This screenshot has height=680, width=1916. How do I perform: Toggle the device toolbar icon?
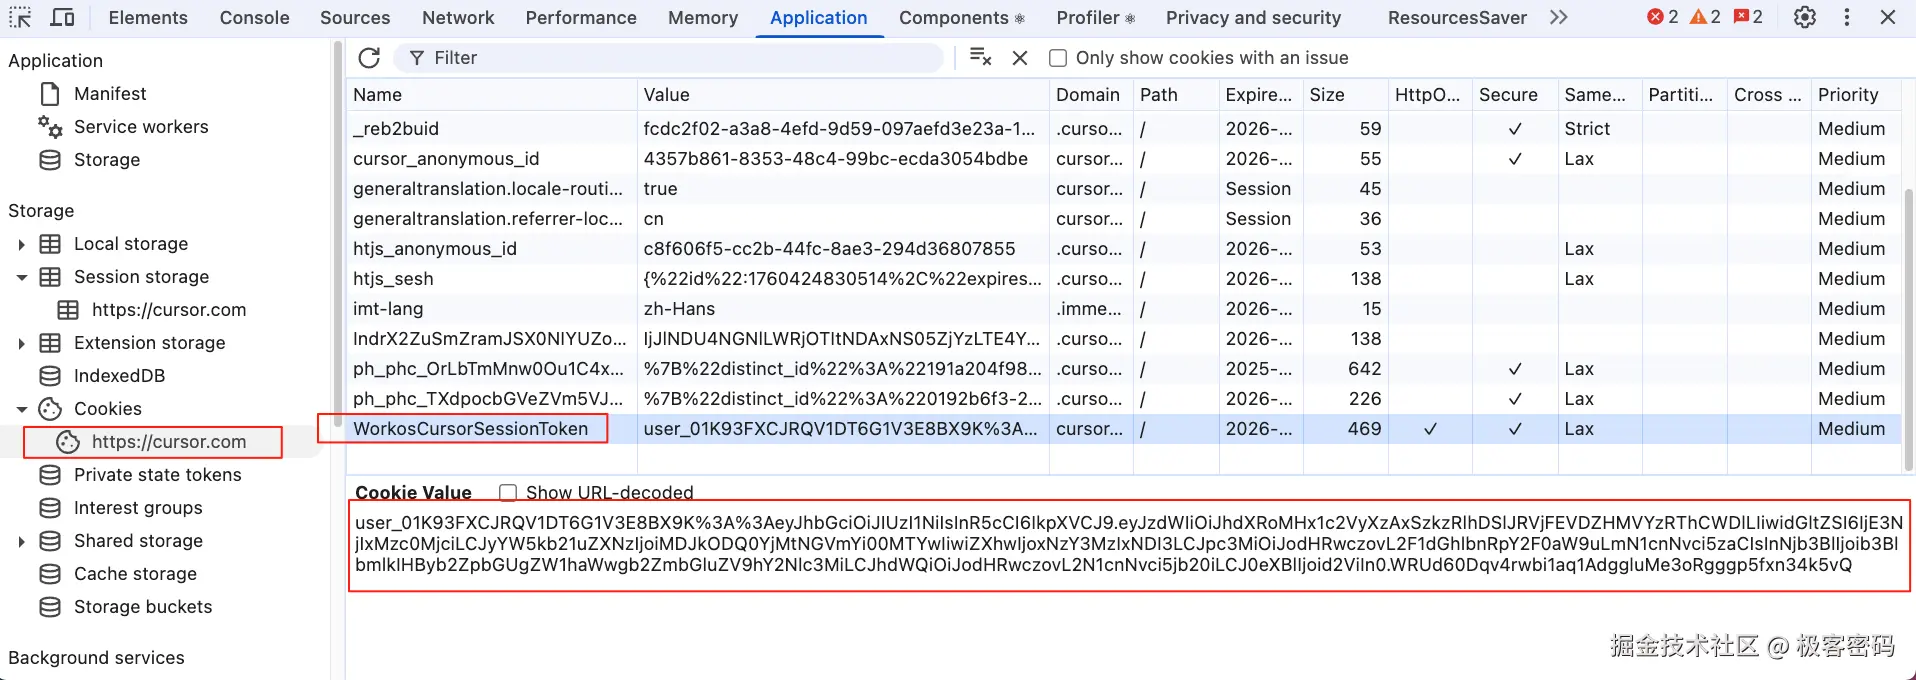point(62,17)
